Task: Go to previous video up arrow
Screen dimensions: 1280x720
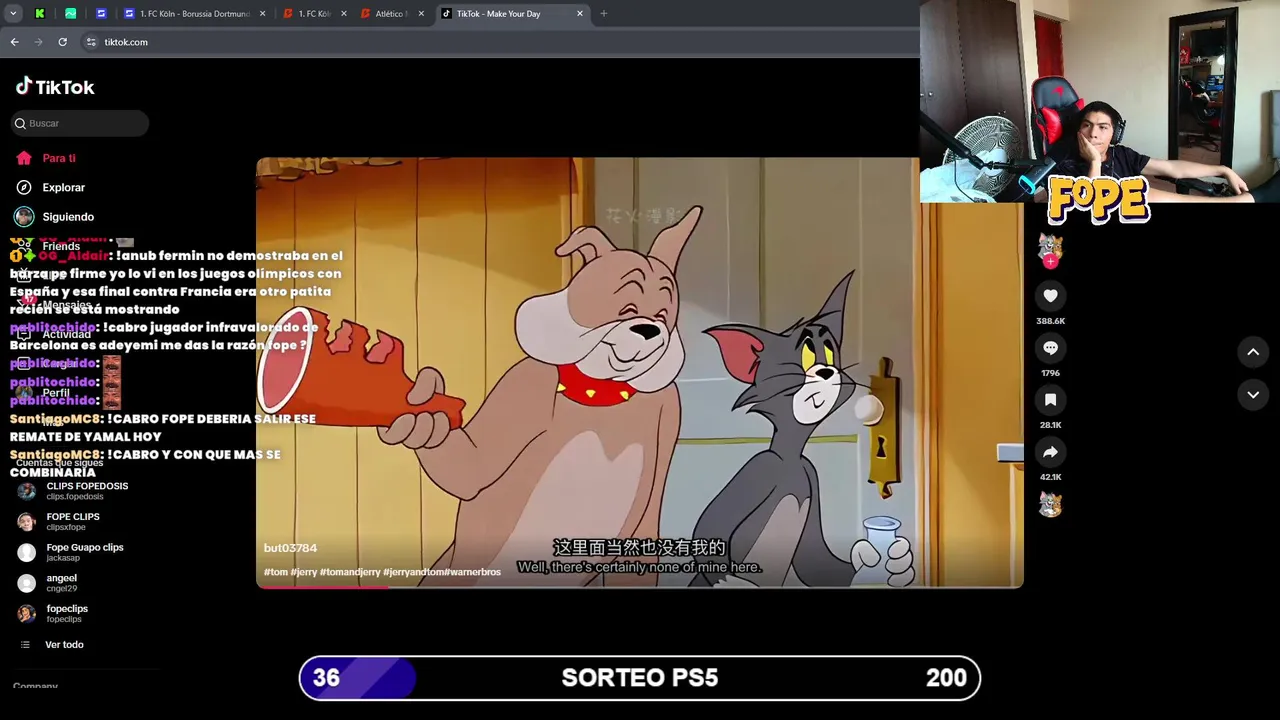Action: 1253,352
